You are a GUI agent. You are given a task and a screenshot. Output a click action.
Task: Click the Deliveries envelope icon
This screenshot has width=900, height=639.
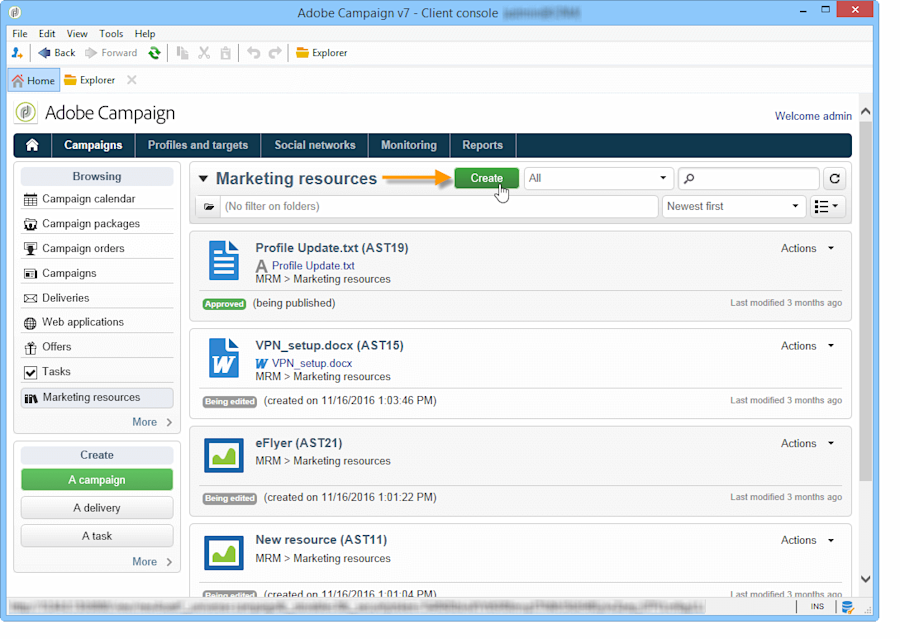[28, 297]
